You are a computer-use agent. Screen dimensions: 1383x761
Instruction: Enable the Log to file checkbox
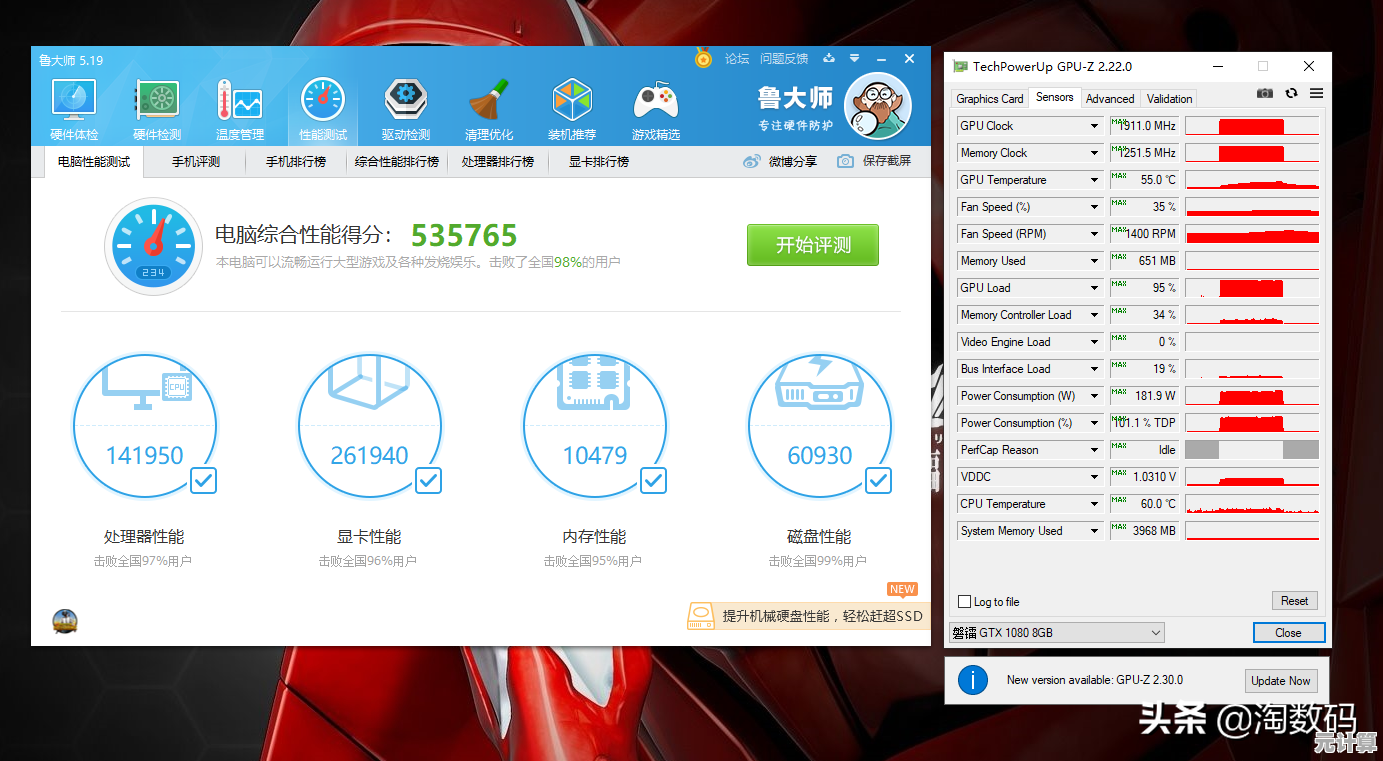(965, 602)
